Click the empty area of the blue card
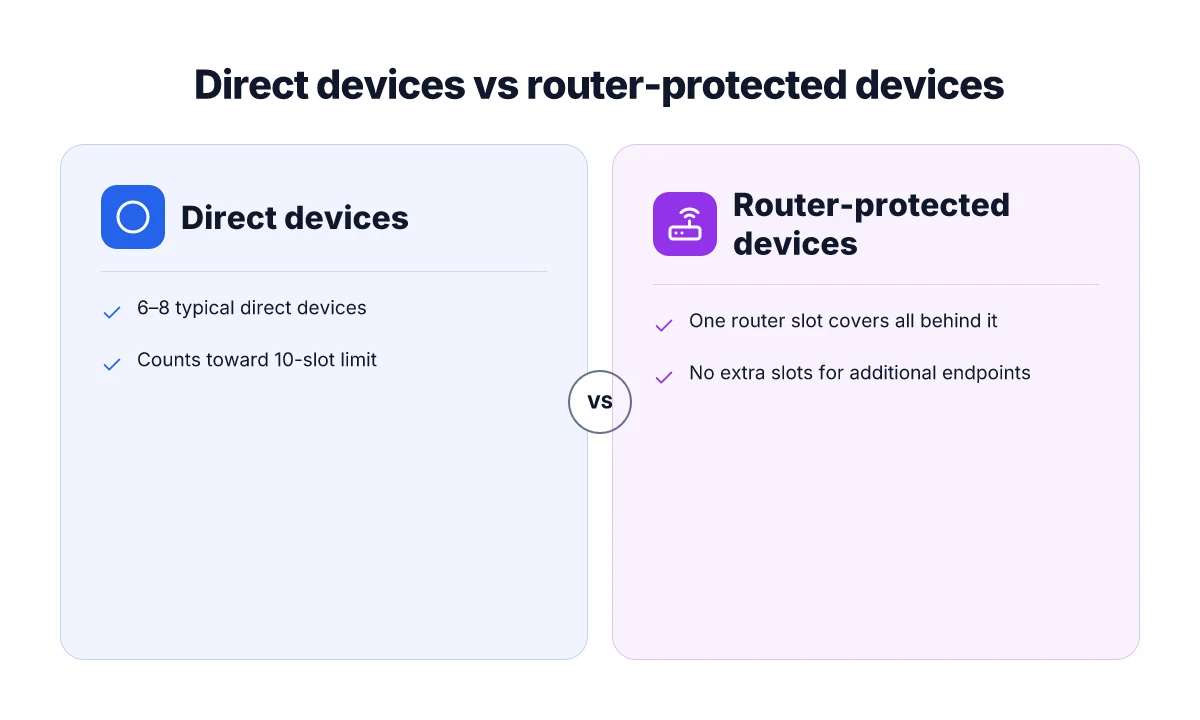The height and width of the screenshot is (720, 1200). [x=324, y=520]
